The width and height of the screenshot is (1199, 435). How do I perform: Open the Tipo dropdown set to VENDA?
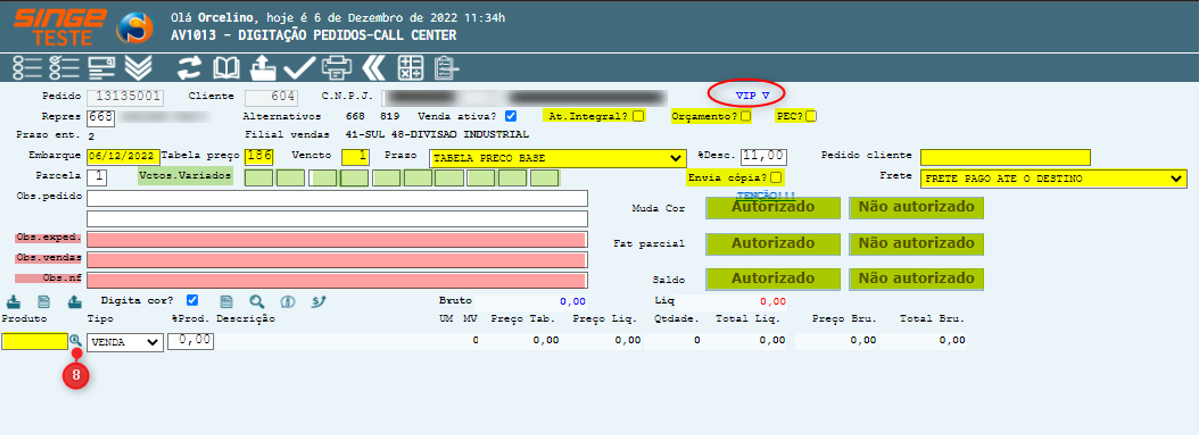coord(125,342)
